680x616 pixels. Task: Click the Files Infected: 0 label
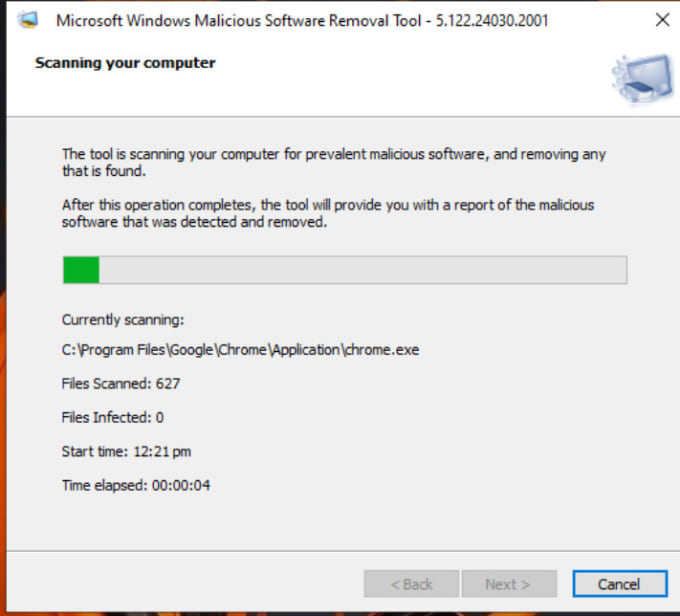pyautogui.click(x=113, y=417)
